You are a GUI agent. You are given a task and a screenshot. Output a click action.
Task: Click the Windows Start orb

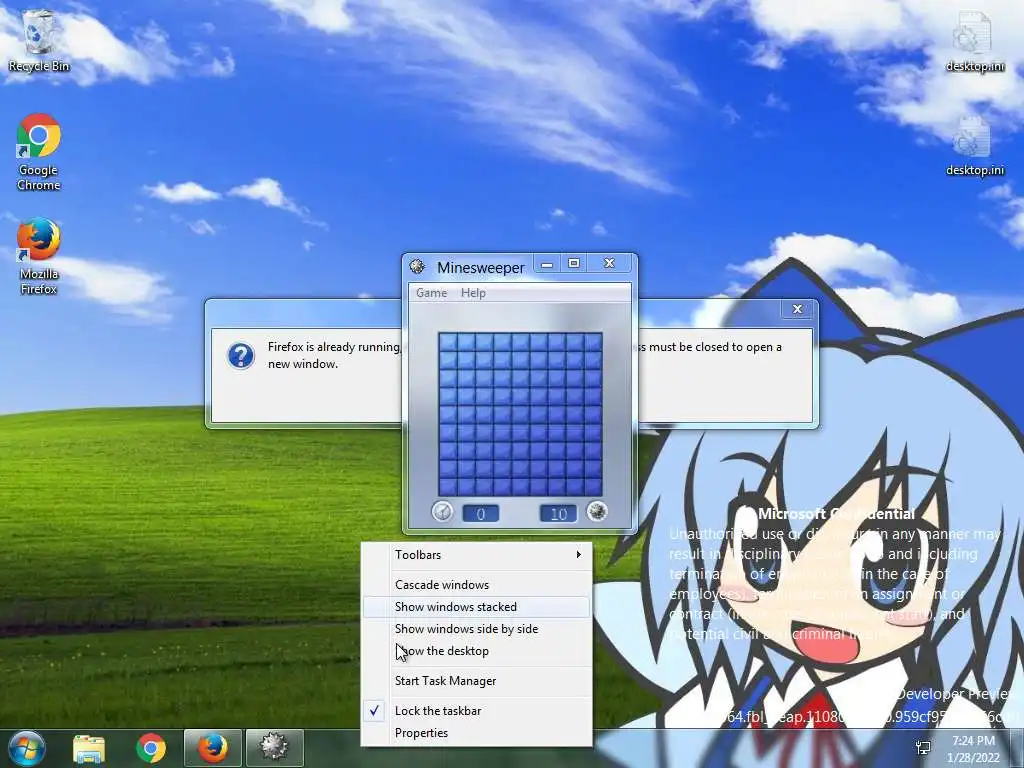click(27, 748)
